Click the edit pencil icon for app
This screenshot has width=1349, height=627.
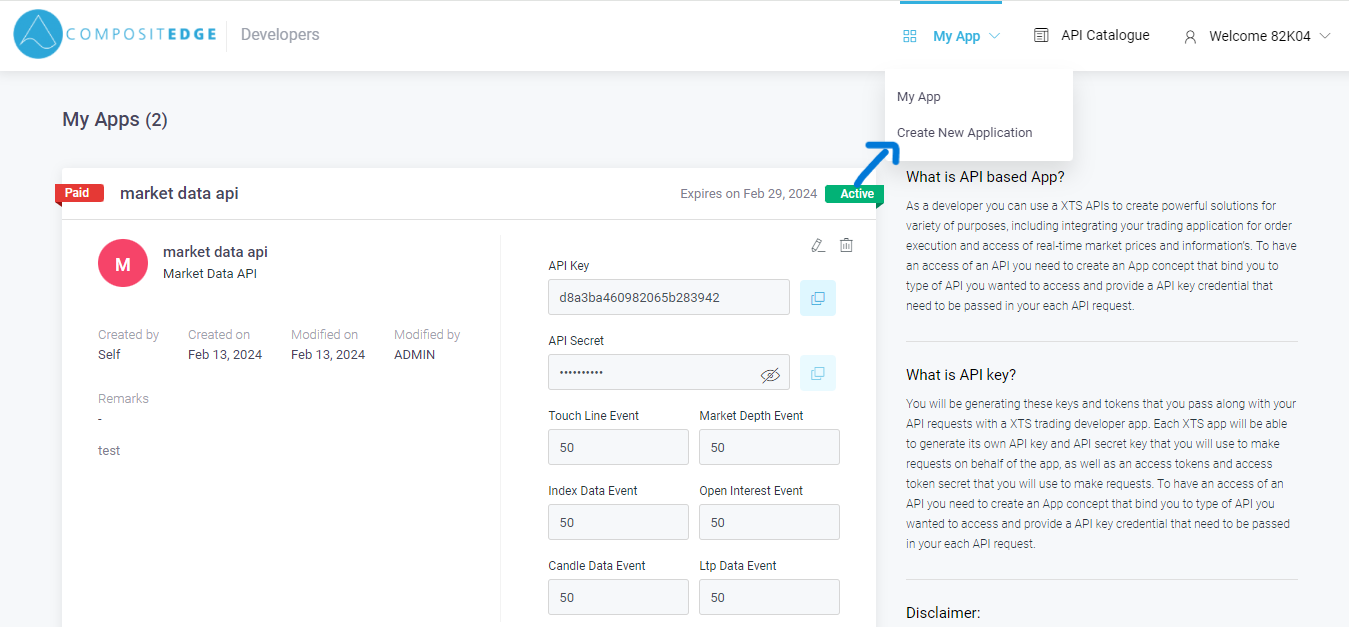tap(818, 245)
